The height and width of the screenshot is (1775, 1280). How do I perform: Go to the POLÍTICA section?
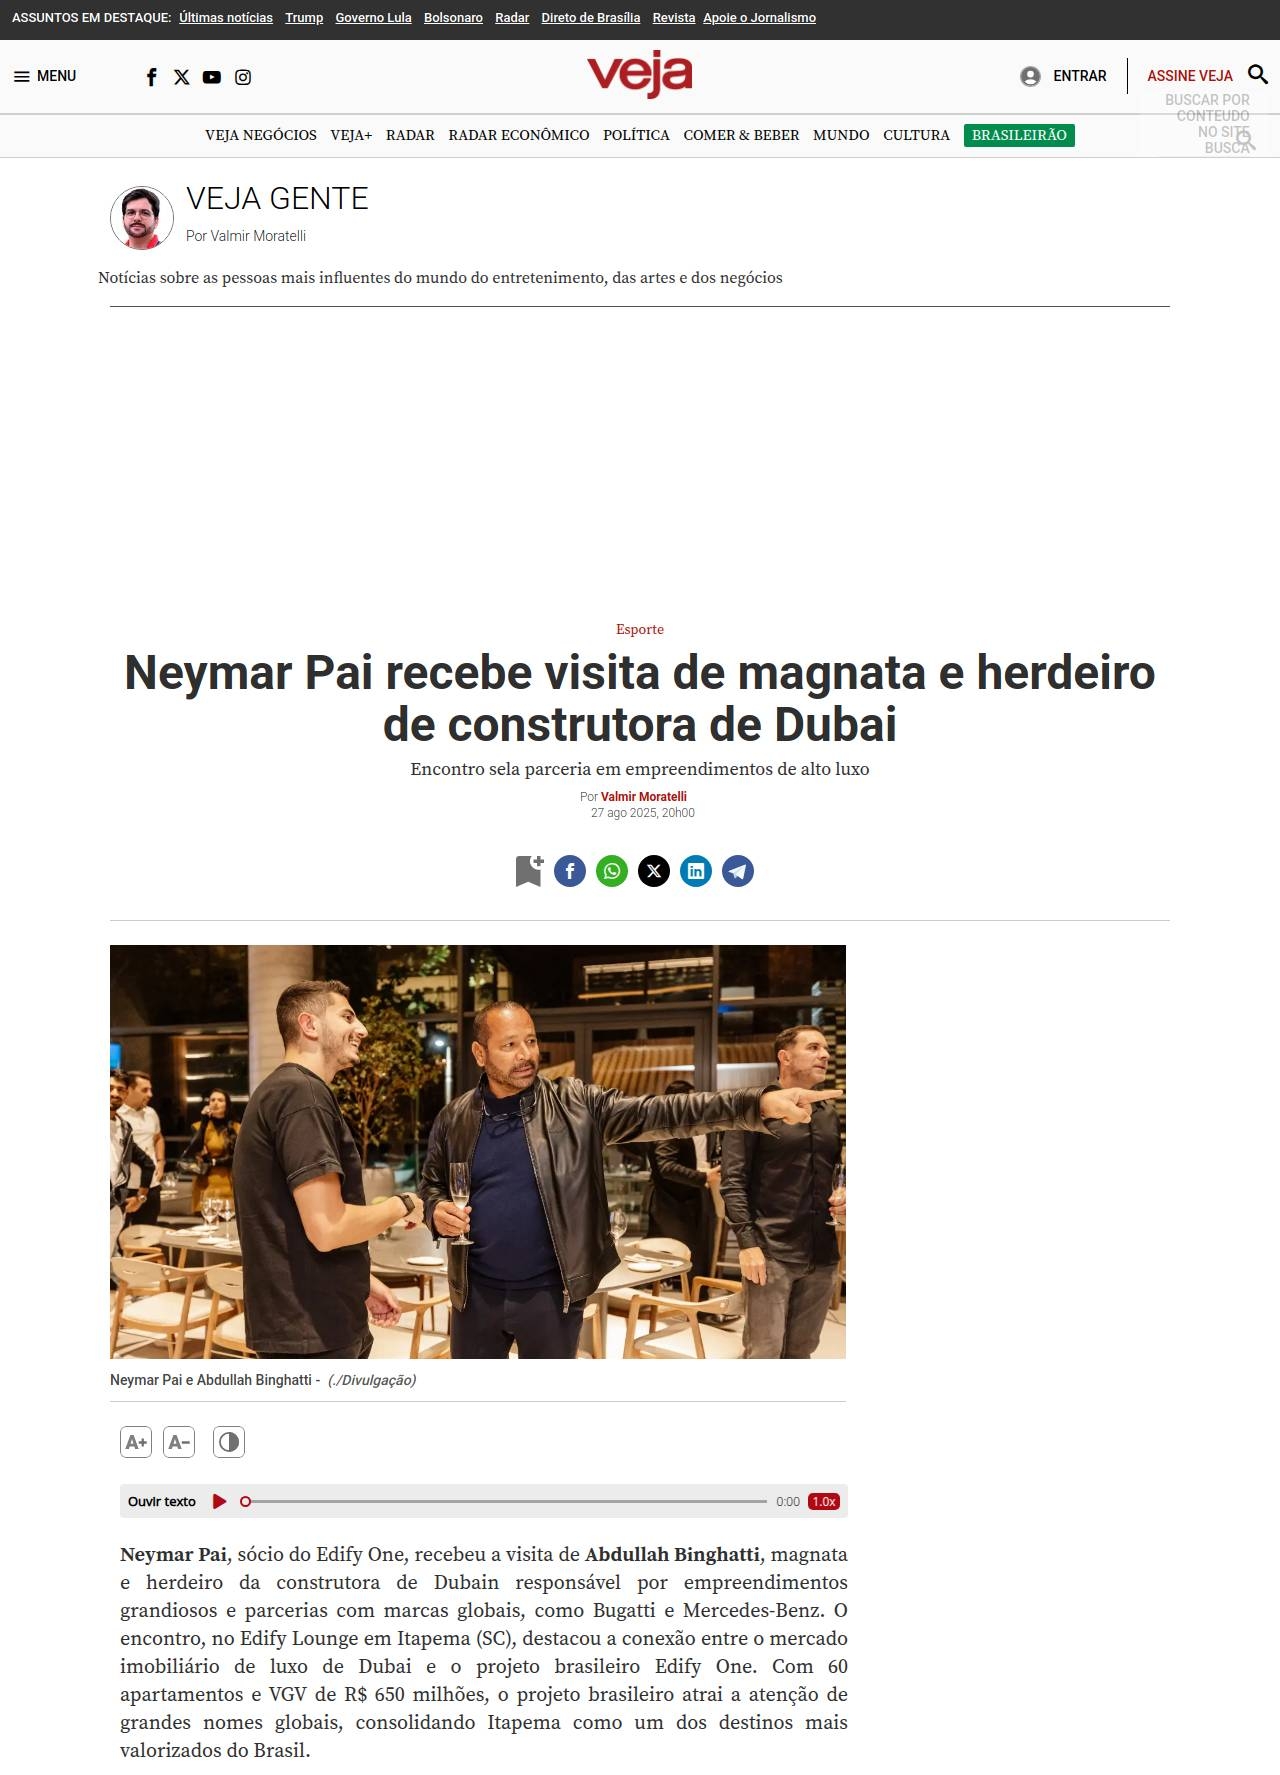click(x=636, y=135)
